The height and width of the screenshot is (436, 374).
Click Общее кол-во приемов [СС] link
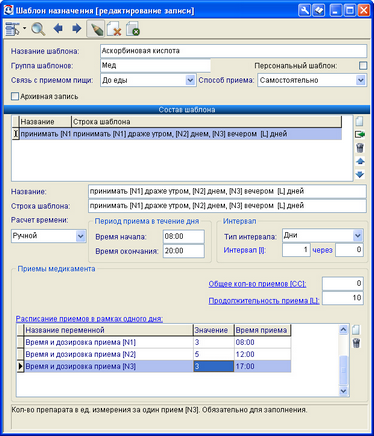click(x=257, y=284)
